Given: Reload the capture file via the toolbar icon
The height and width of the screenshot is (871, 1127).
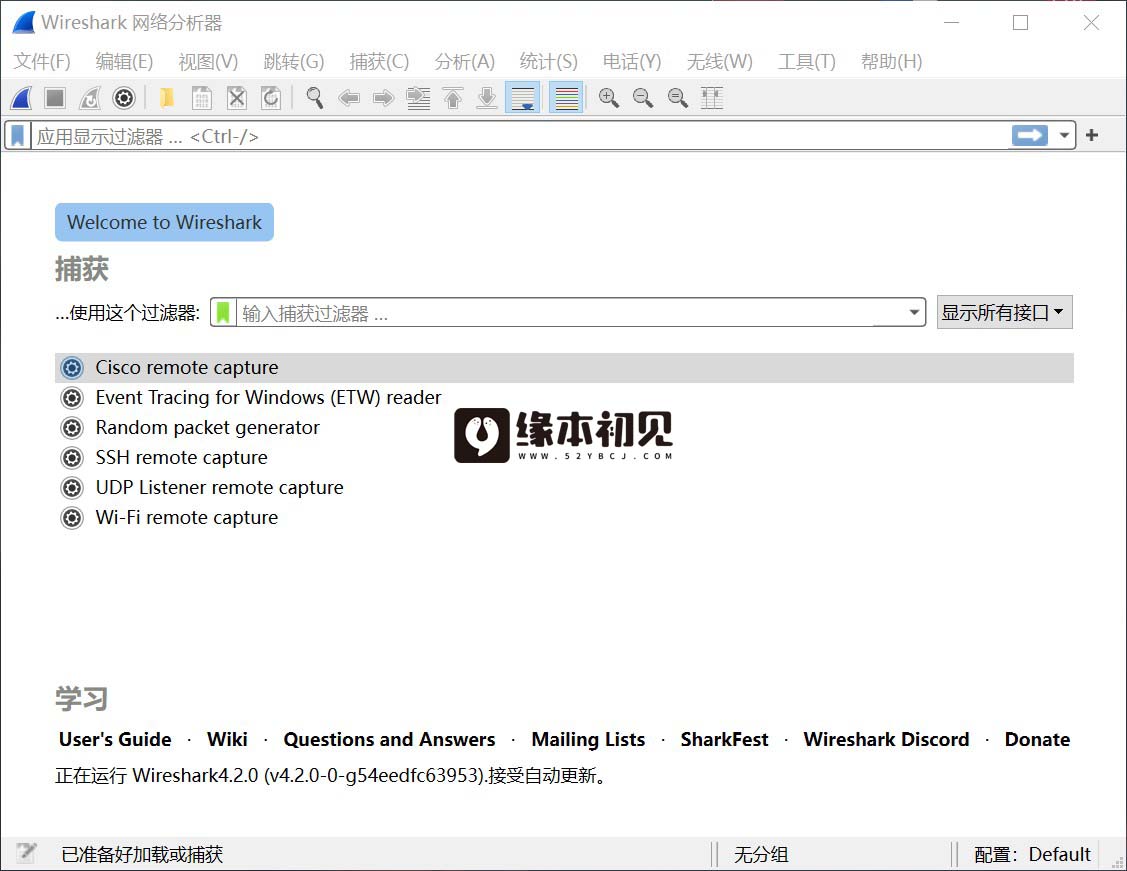Looking at the screenshot, I should (x=271, y=98).
